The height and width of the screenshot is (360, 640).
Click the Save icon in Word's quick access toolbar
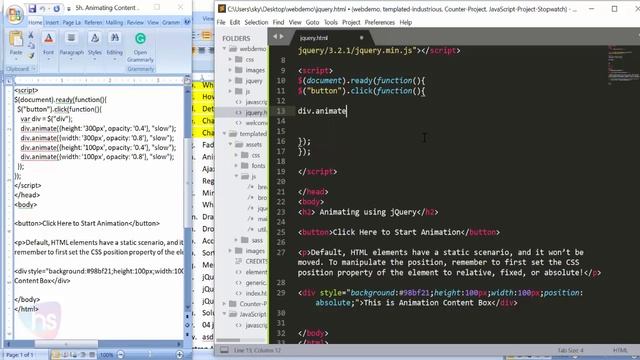point(32,8)
